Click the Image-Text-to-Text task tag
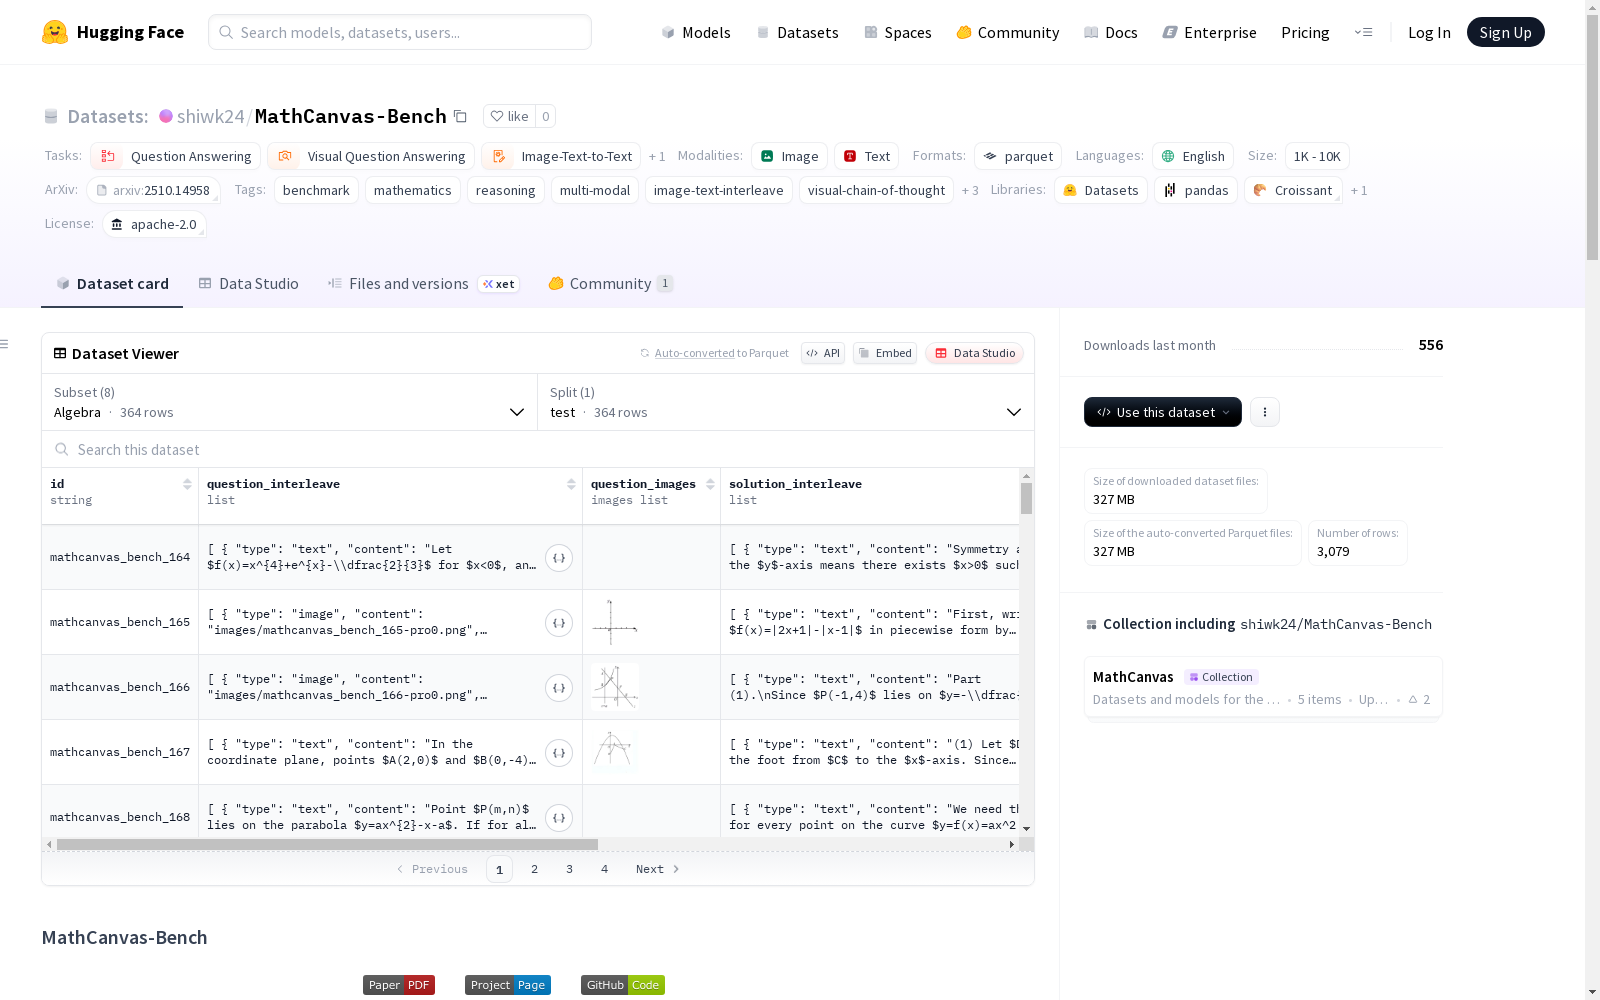The image size is (1600, 1000). coord(561,156)
